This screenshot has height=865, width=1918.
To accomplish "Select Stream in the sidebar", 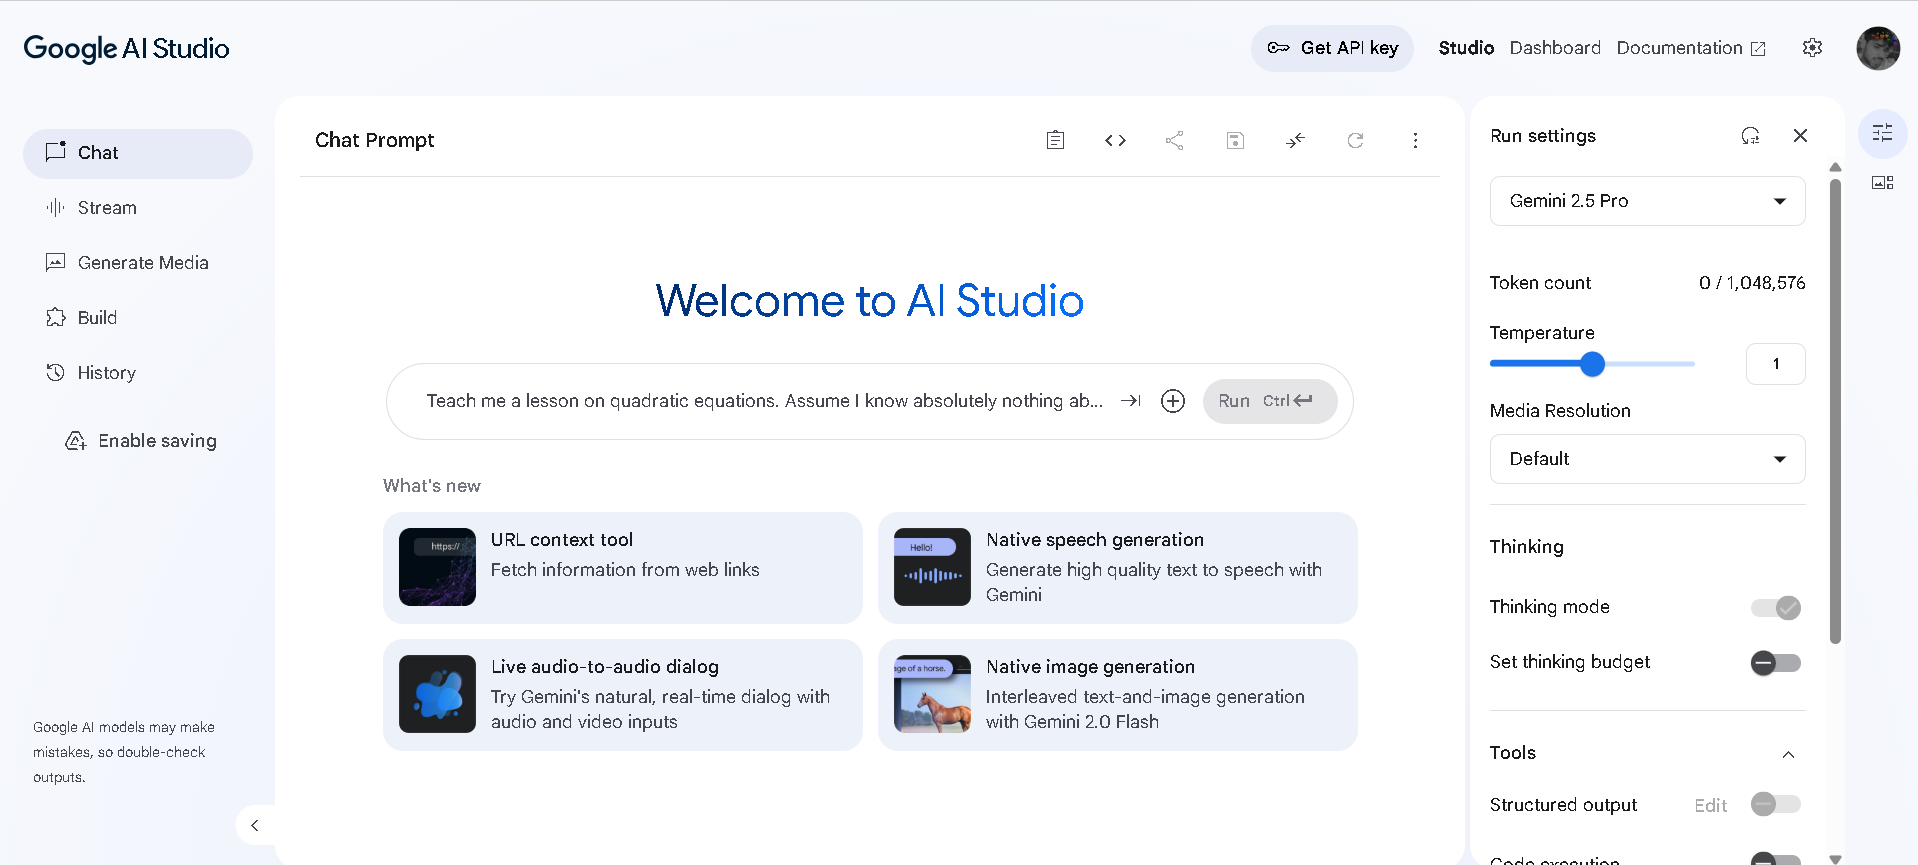I will pos(138,208).
